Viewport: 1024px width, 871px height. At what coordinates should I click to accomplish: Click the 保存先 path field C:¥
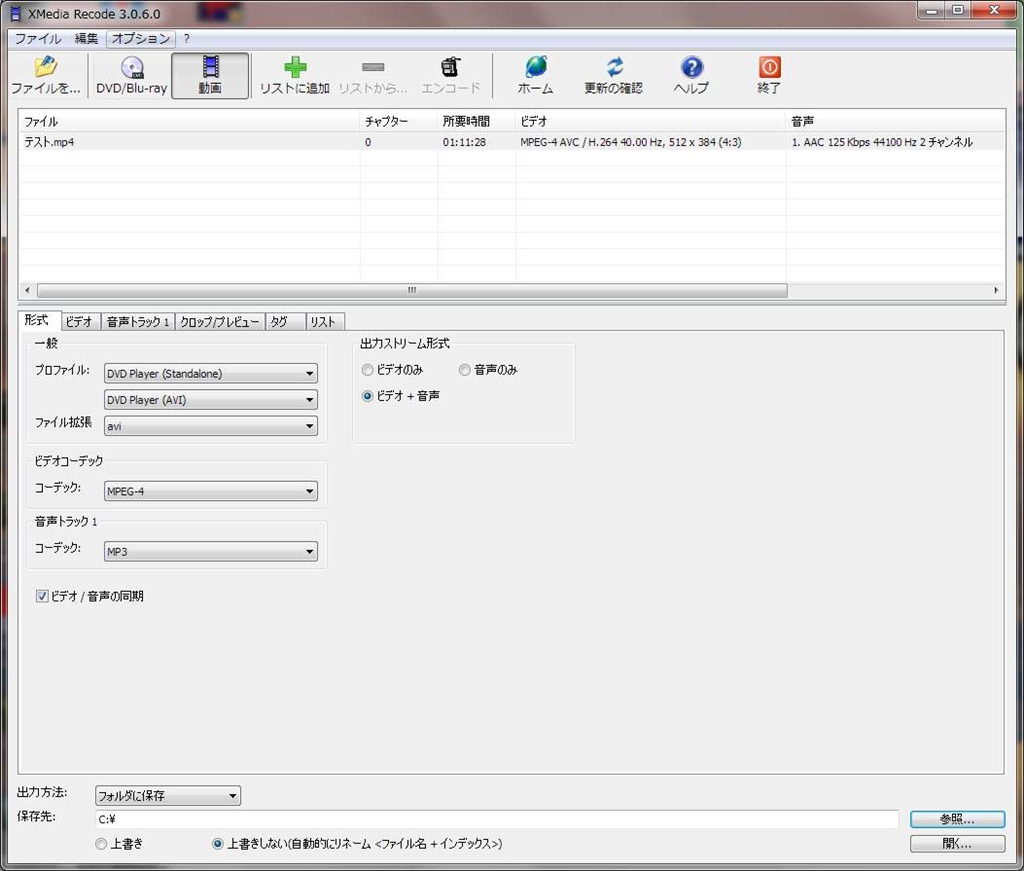coord(497,819)
